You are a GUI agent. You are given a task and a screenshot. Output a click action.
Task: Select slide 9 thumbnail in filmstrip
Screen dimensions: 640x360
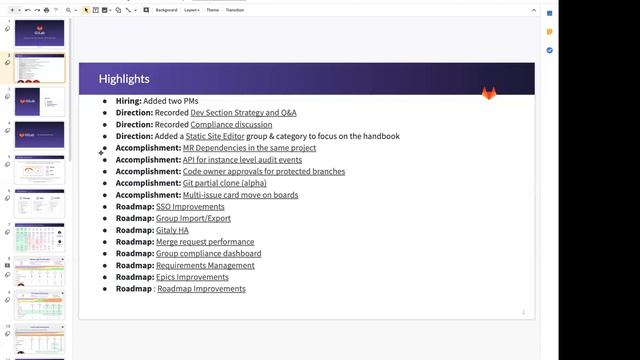[x=40, y=305]
